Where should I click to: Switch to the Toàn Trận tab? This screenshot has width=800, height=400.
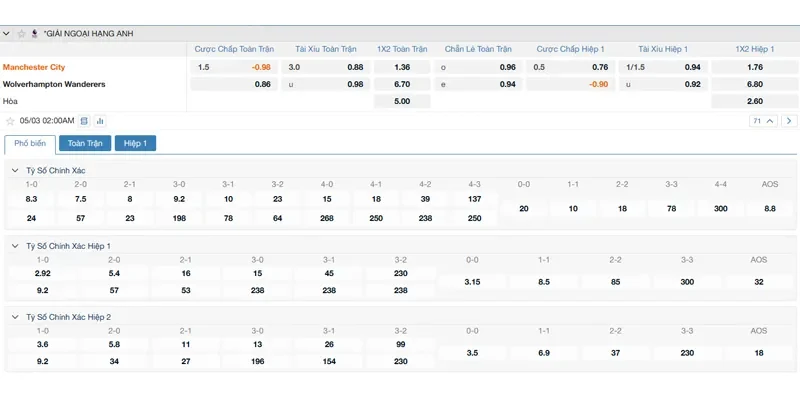(84, 143)
